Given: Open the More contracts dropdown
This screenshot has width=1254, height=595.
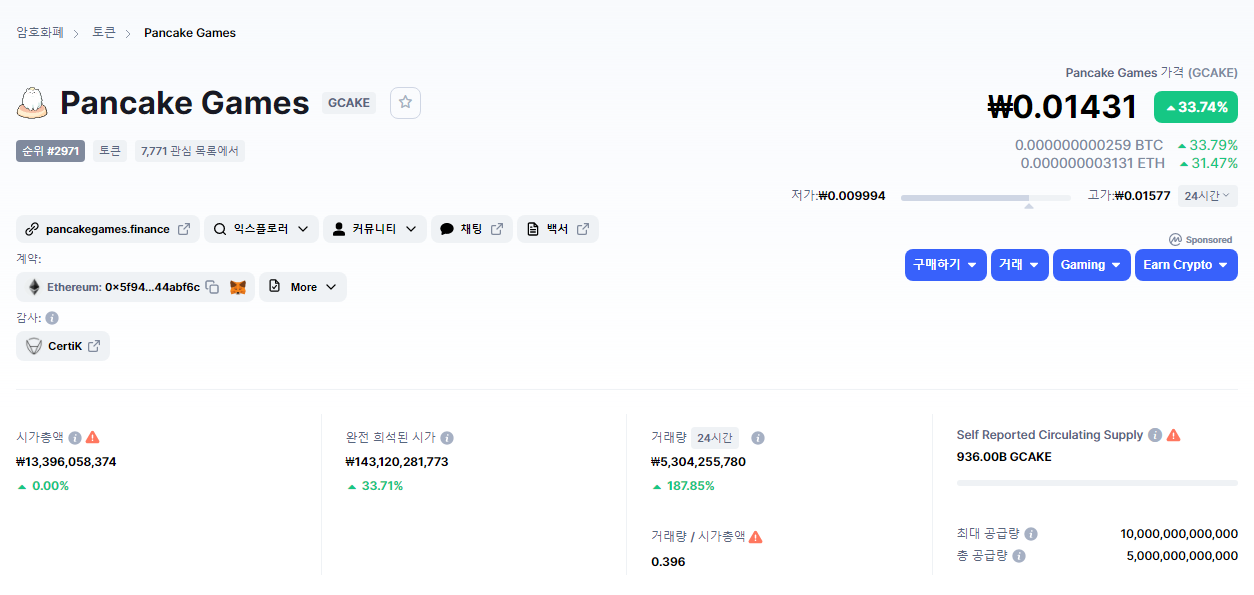Looking at the screenshot, I should 303,287.
